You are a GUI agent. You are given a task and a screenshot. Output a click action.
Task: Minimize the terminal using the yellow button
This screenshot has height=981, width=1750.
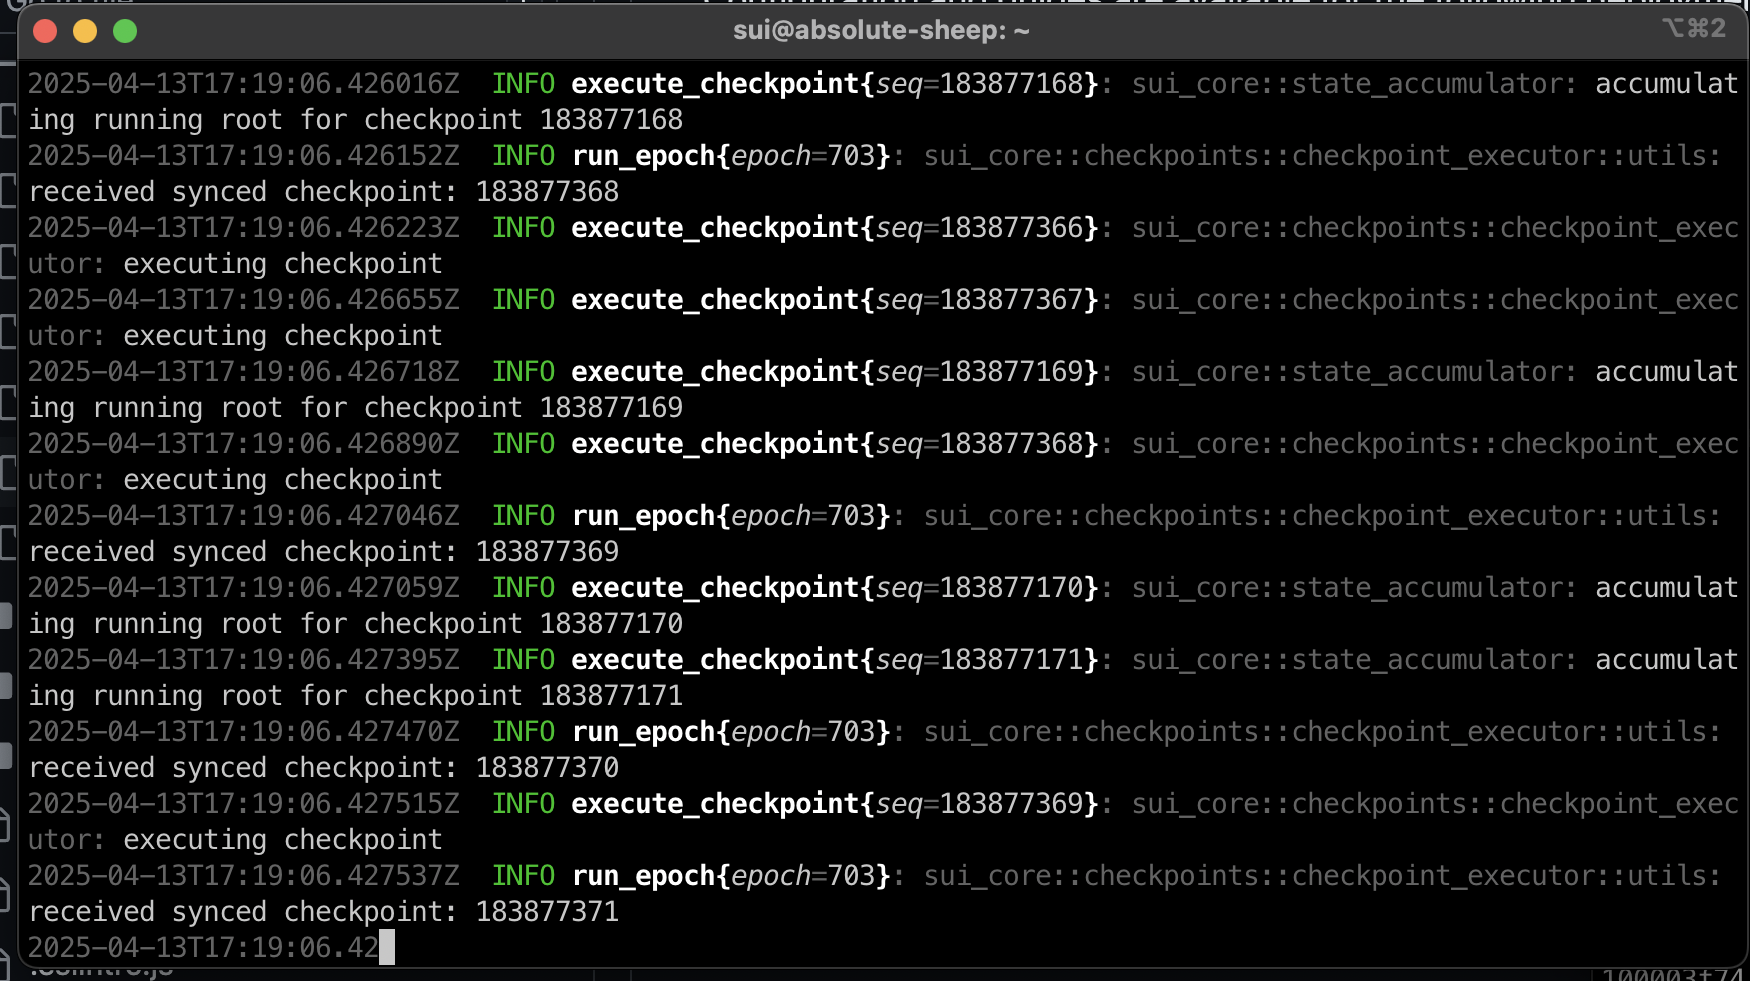85,31
